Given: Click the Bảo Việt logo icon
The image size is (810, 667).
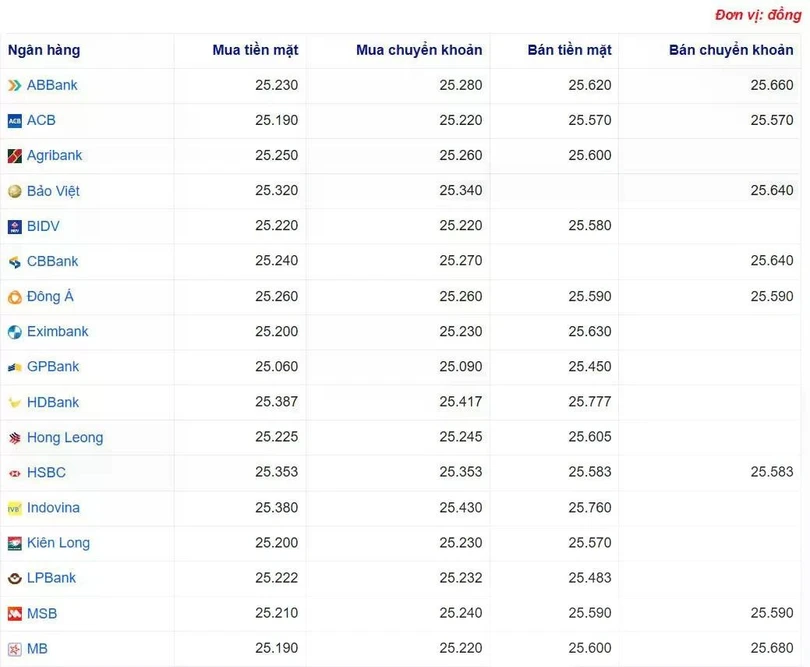Looking at the screenshot, I should click(x=14, y=191).
